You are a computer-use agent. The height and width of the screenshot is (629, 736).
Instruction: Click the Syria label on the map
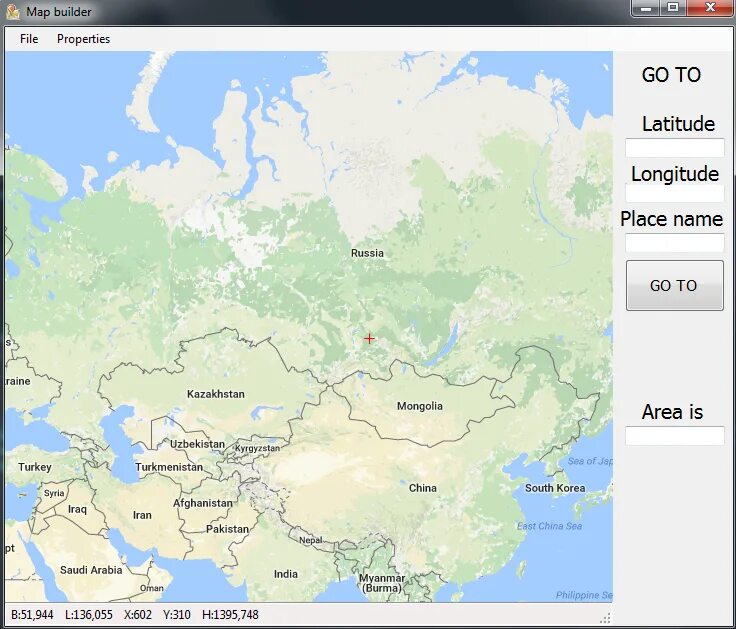54,493
